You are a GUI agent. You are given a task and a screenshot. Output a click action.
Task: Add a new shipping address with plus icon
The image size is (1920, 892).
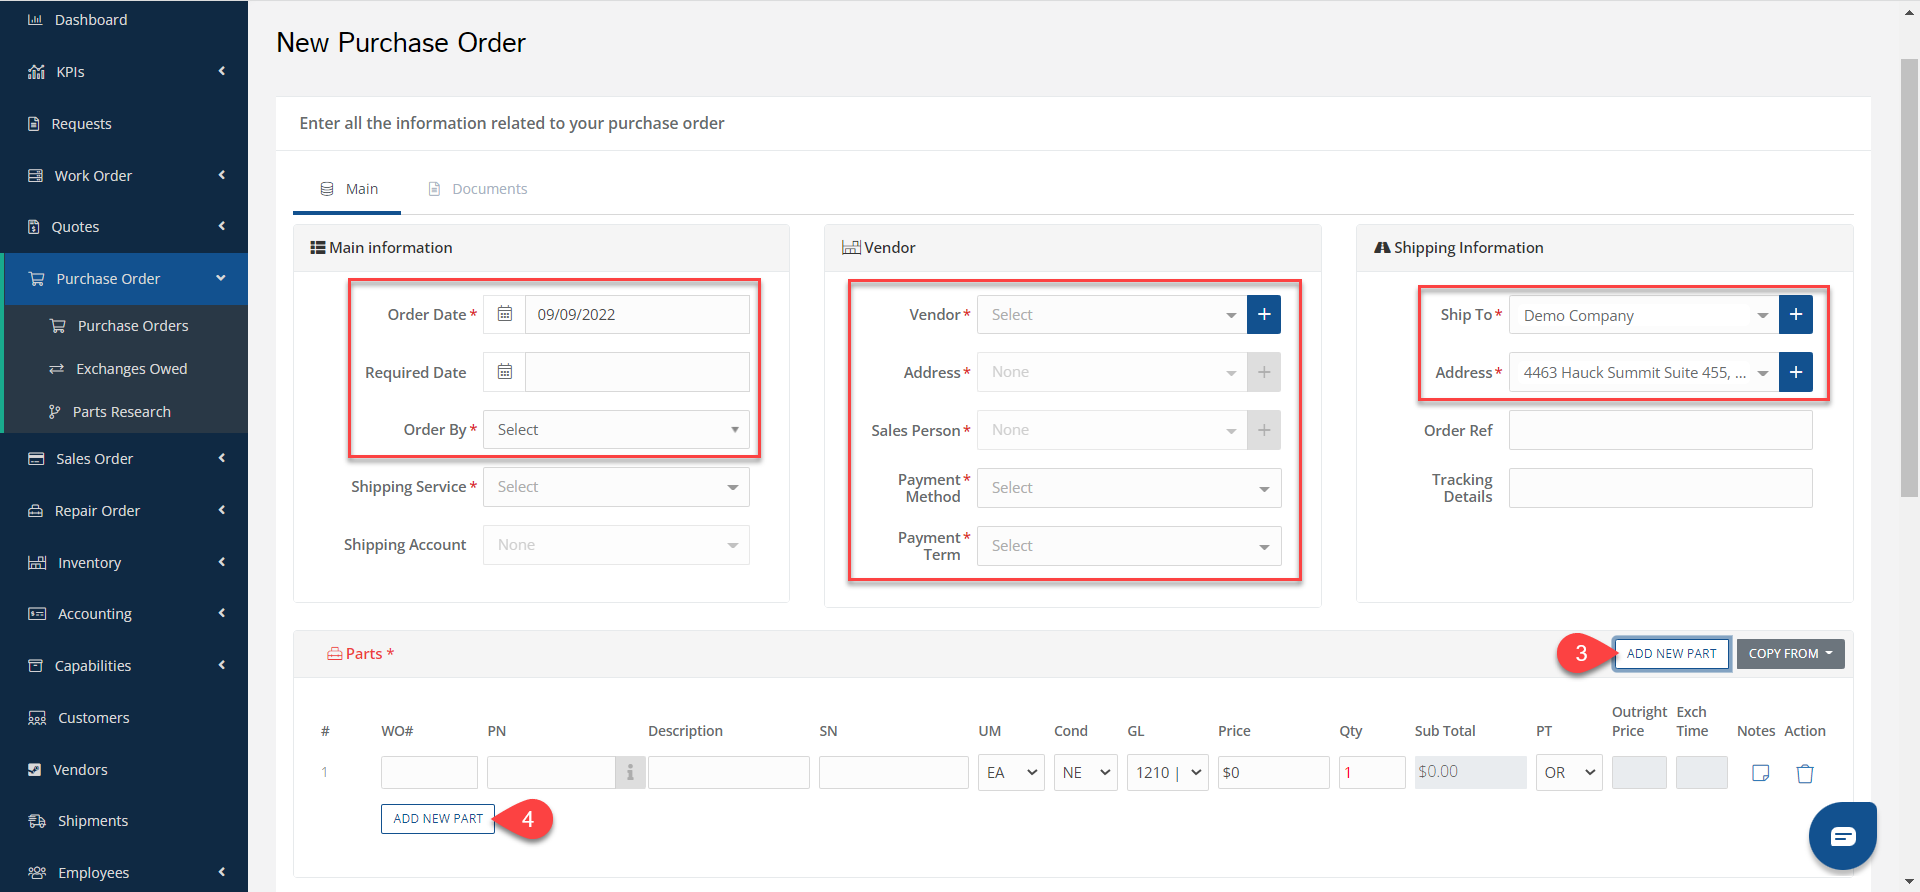tap(1796, 372)
